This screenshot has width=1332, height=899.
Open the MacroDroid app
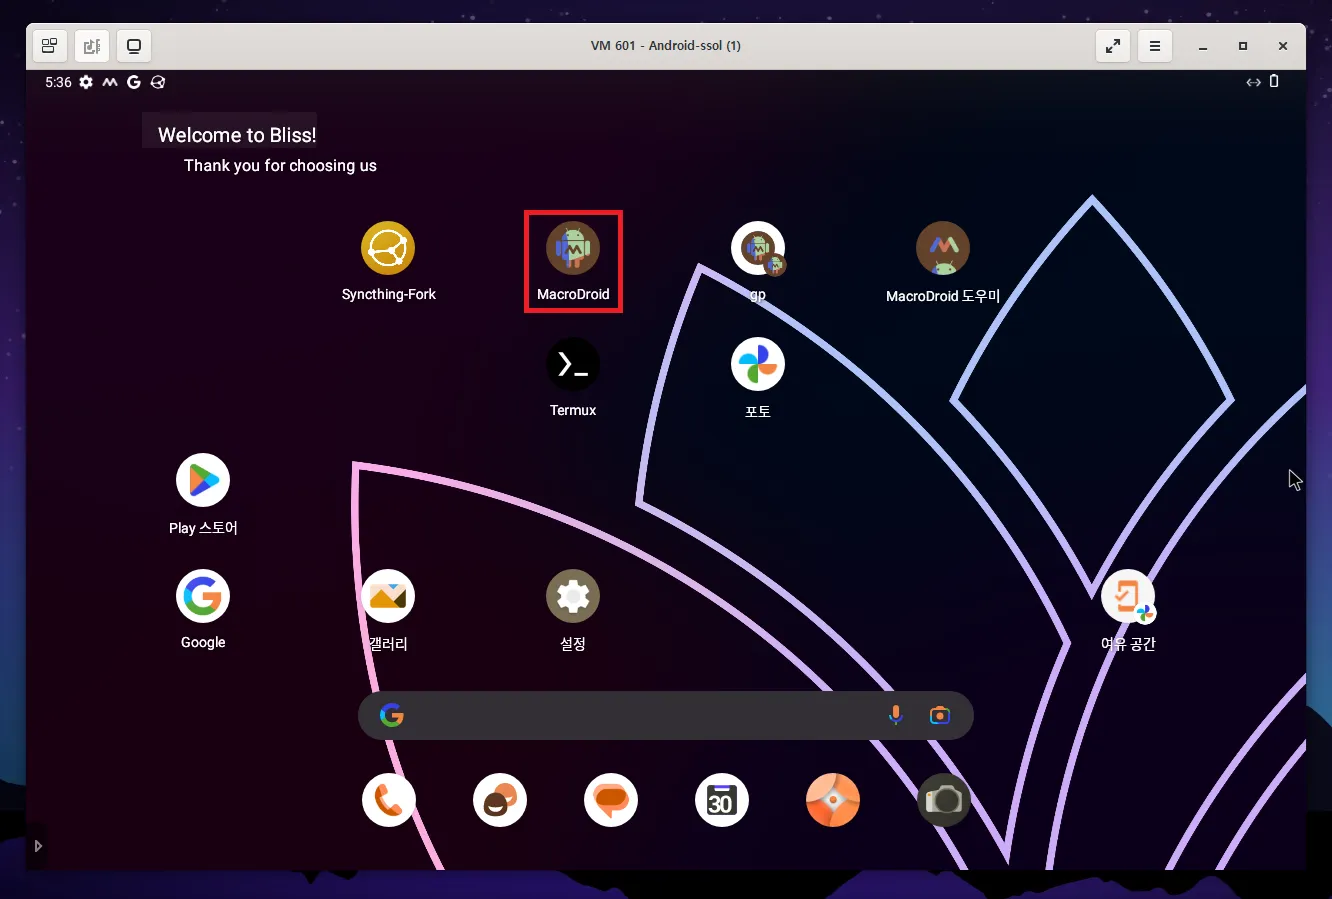[573, 248]
